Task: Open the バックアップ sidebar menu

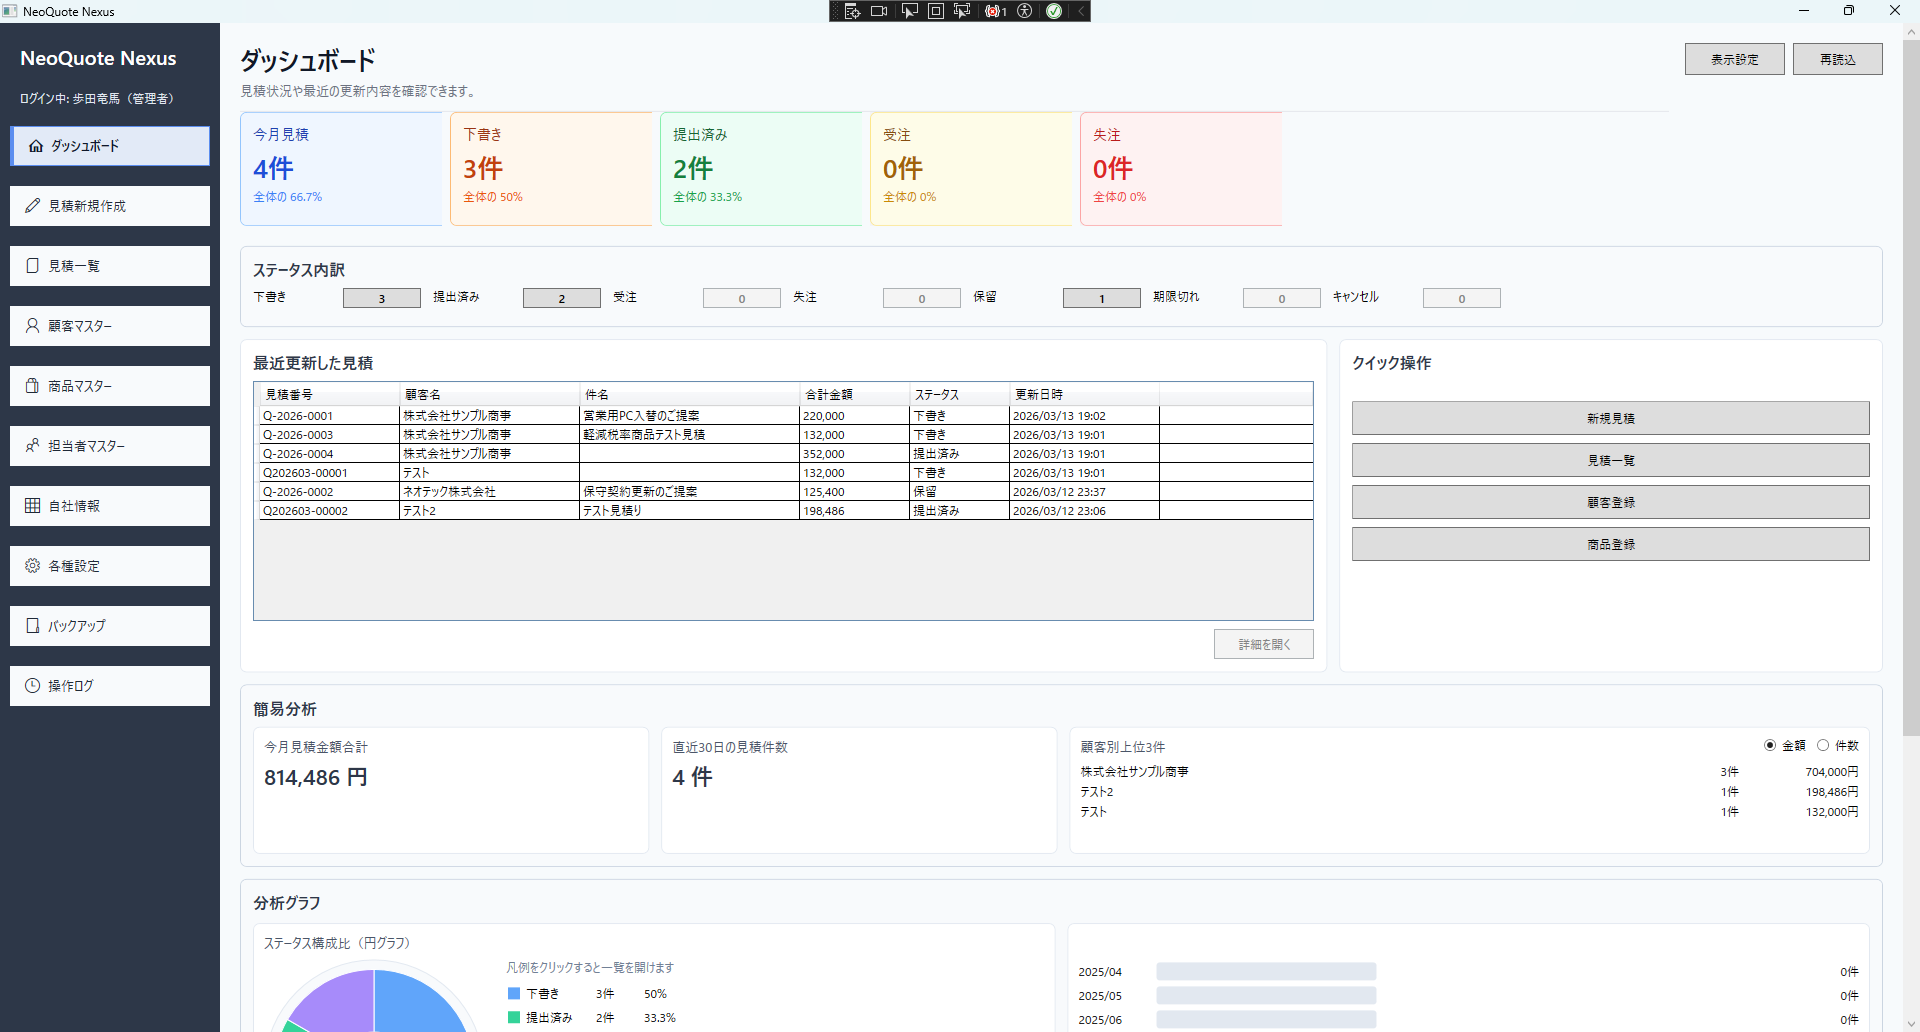Action: pyautogui.click(x=110, y=626)
